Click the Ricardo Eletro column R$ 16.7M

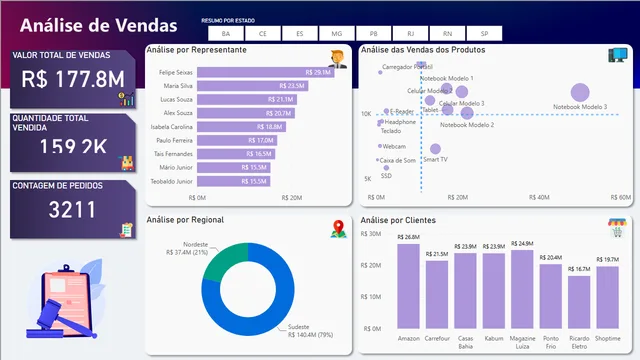tap(579, 302)
